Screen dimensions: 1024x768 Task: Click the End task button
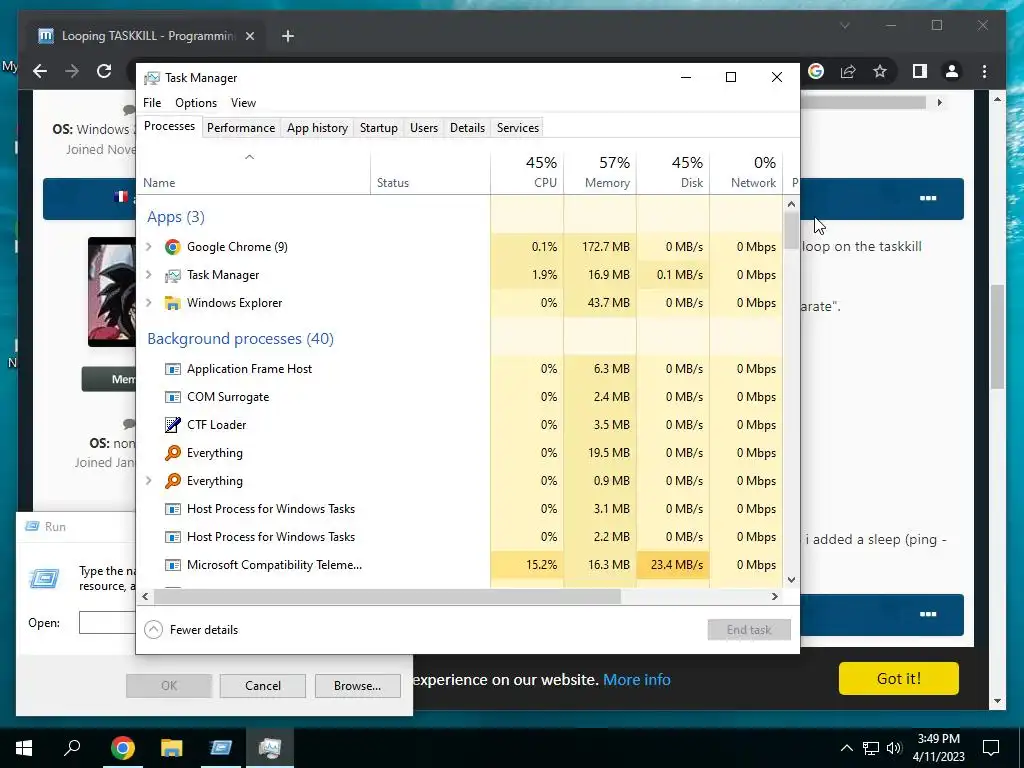(x=749, y=630)
